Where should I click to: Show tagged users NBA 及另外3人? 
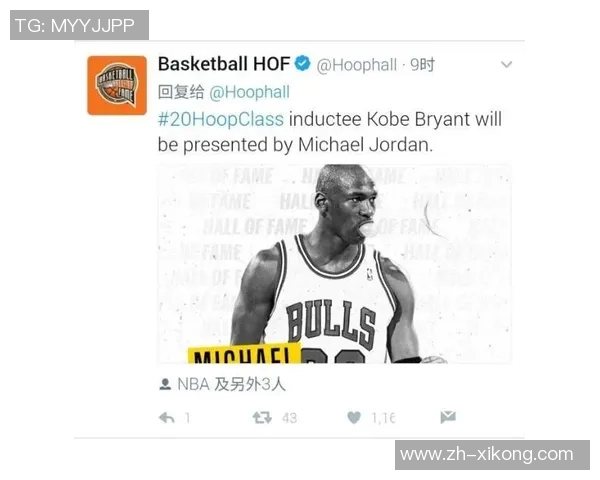click(232, 384)
